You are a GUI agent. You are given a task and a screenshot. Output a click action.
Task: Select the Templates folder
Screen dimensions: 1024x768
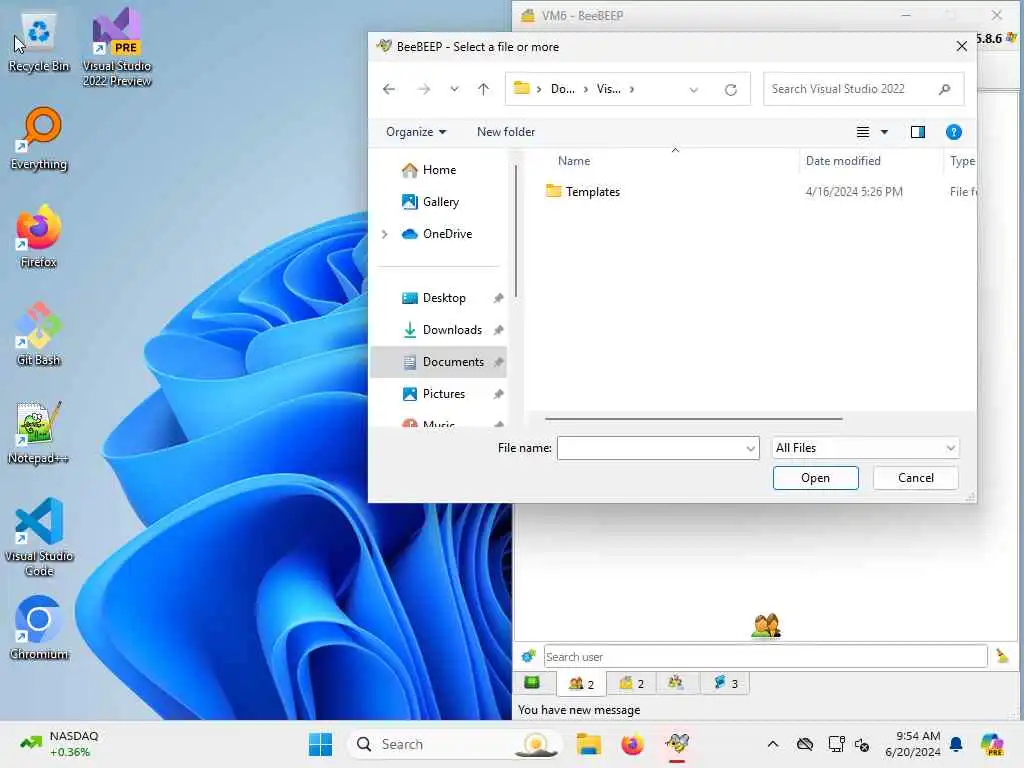pos(592,192)
